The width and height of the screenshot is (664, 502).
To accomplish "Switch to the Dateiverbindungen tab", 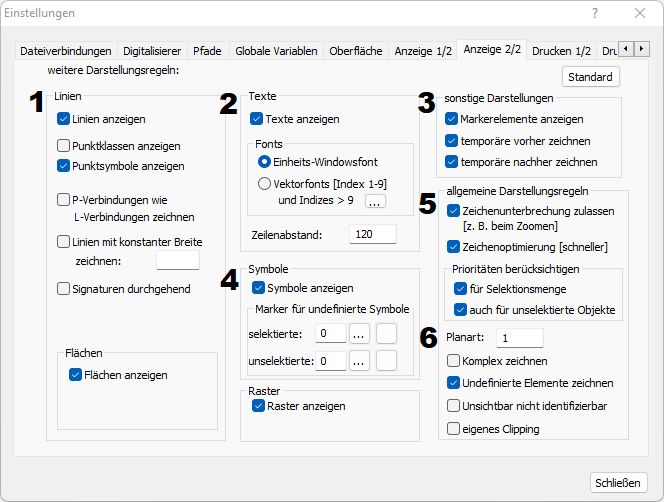I will [x=67, y=50].
